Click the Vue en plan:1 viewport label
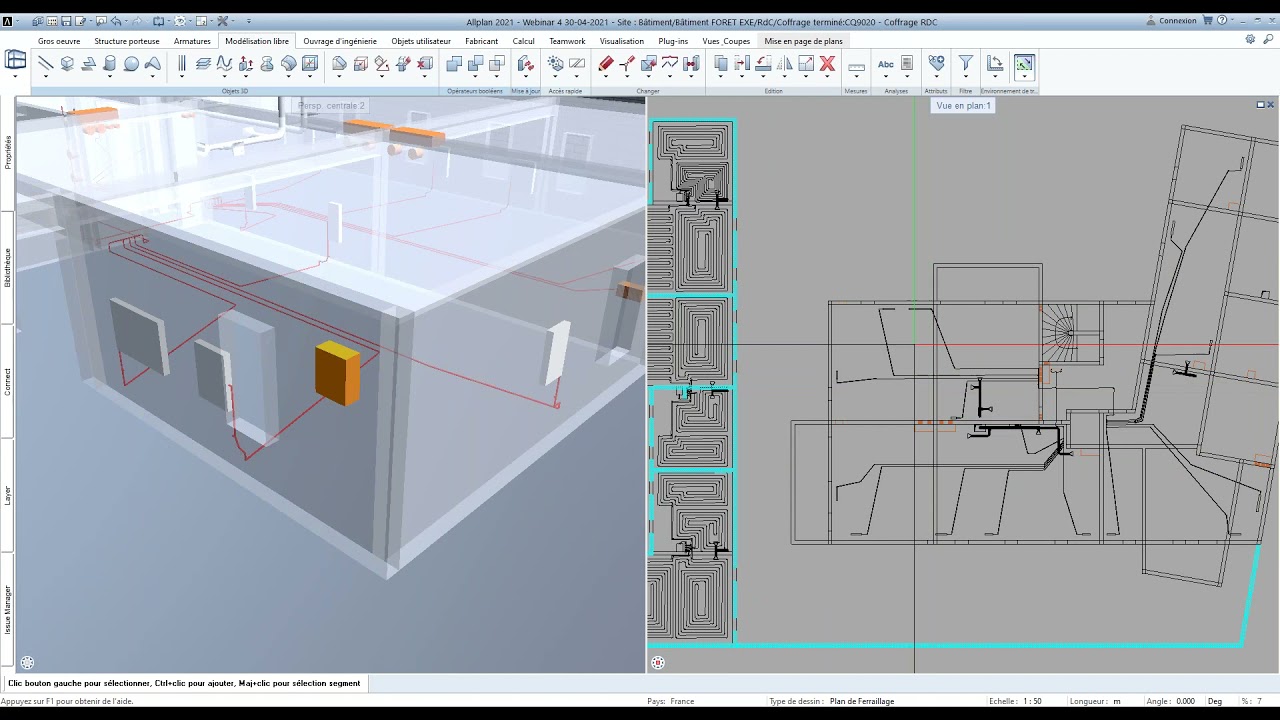 tap(963, 105)
